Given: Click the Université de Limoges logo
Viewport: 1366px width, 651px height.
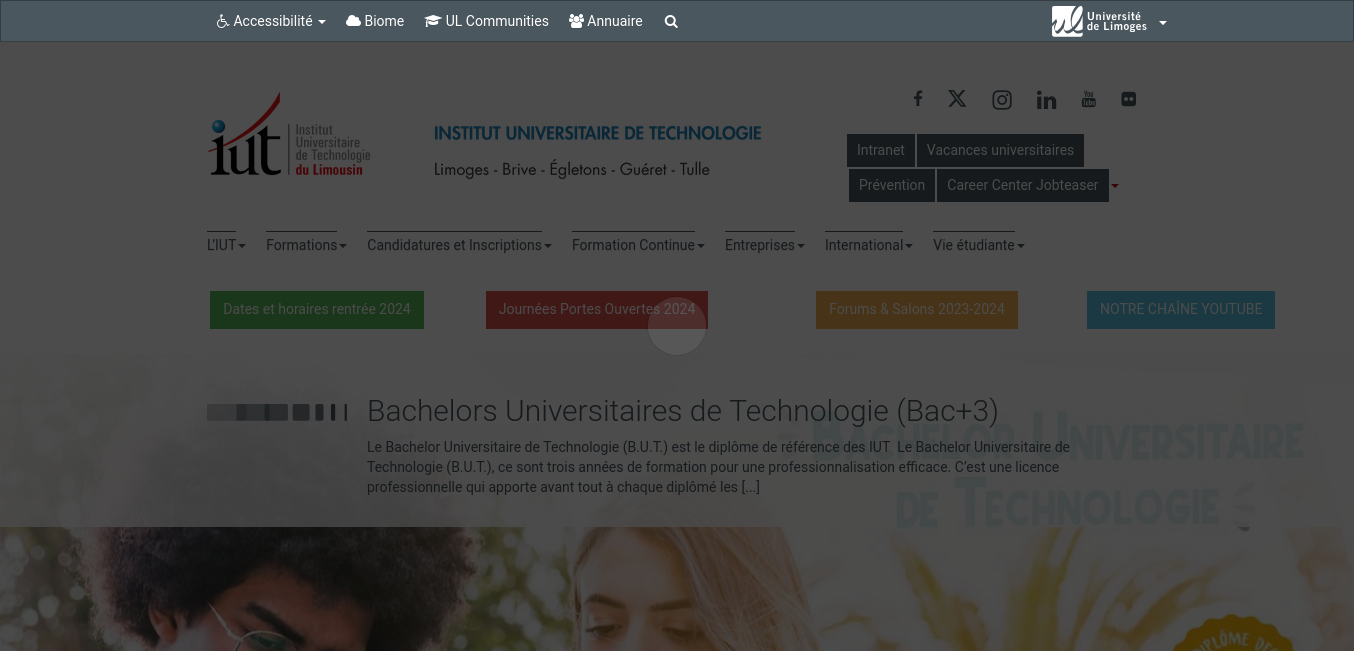Looking at the screenshot, I should click(x=1100, y=21).
